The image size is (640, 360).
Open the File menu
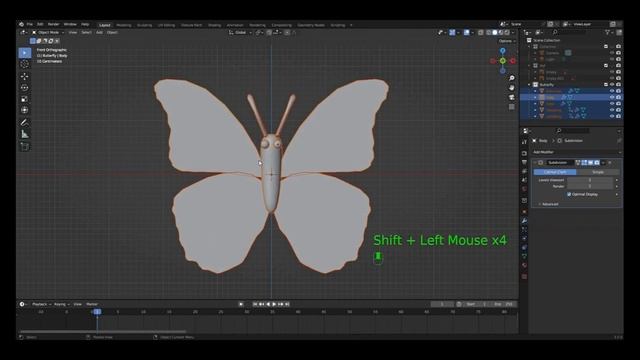pos(30,24)
